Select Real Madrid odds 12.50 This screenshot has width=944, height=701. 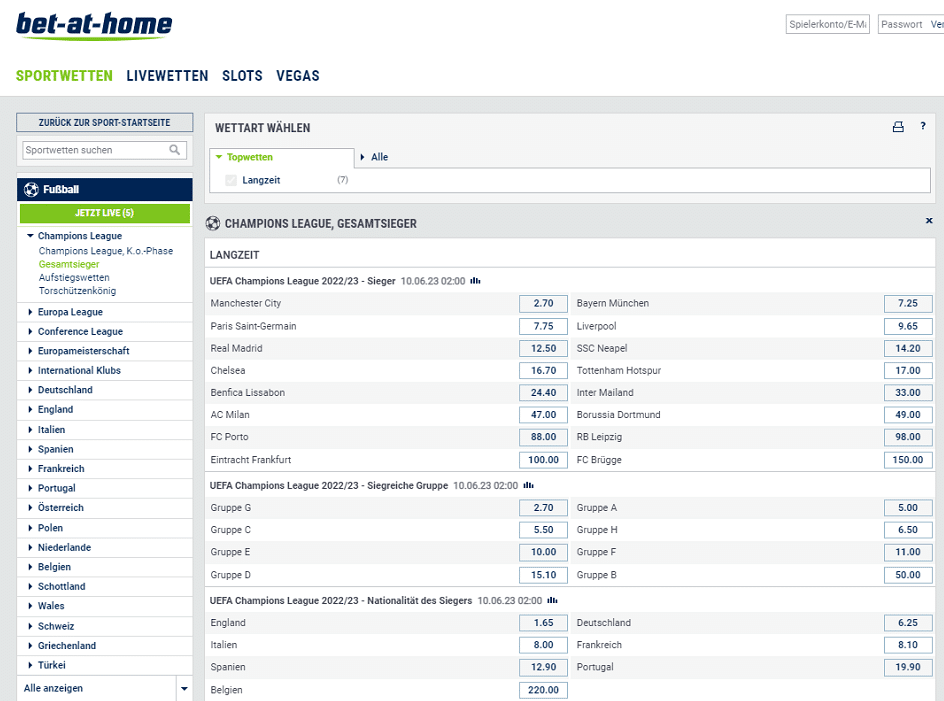pyautogui.click(x=543, y=349)
